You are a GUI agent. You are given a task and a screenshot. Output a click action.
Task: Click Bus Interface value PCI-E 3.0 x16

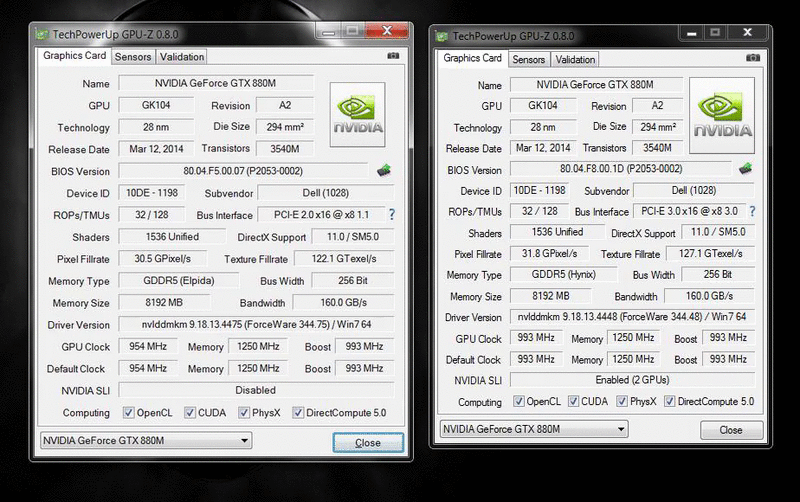(x=689, y=211)
